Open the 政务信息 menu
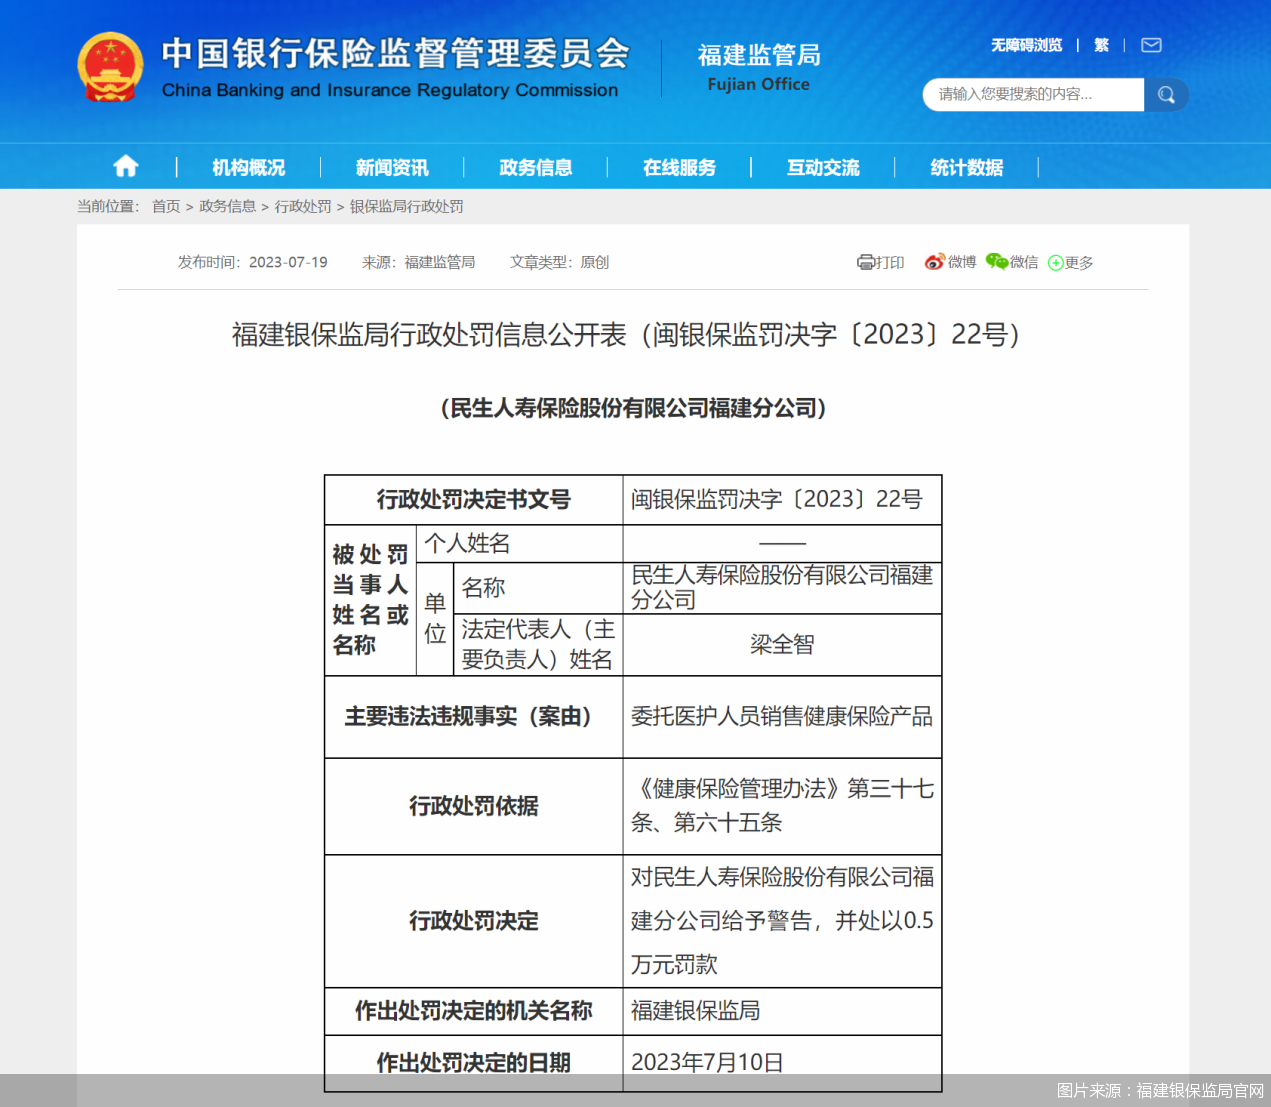Screen dimensions: 1271x1107 pyautogui.click(x=536, y=167)
